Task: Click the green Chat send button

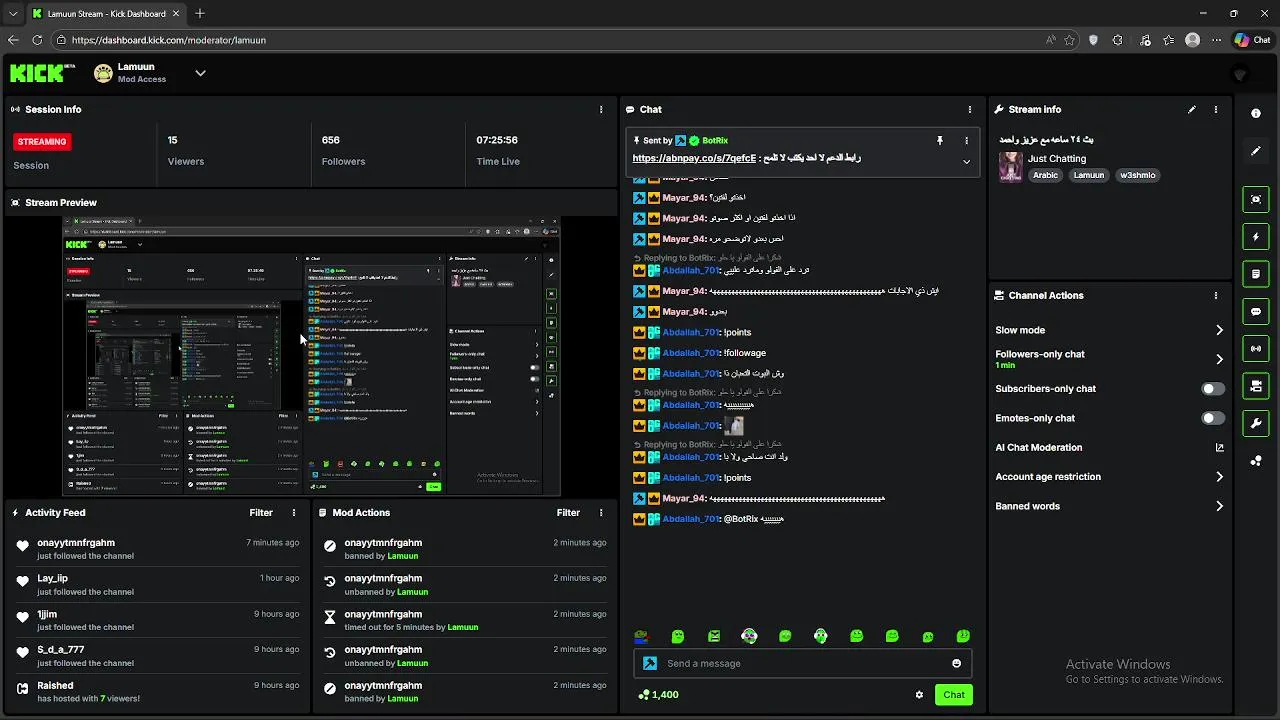Action: click(x=954, y=695)
